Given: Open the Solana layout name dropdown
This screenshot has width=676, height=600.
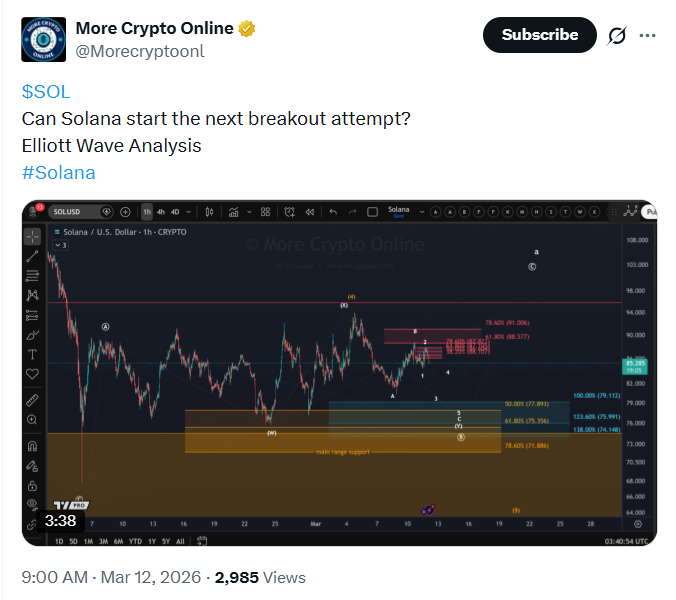Looking at the screenshot, I should 400,212.
